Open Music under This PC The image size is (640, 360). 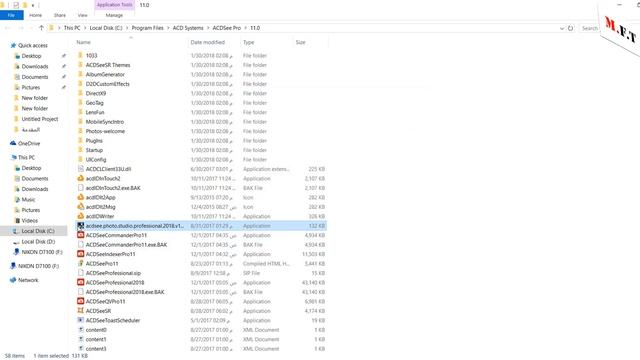point(28,200)
